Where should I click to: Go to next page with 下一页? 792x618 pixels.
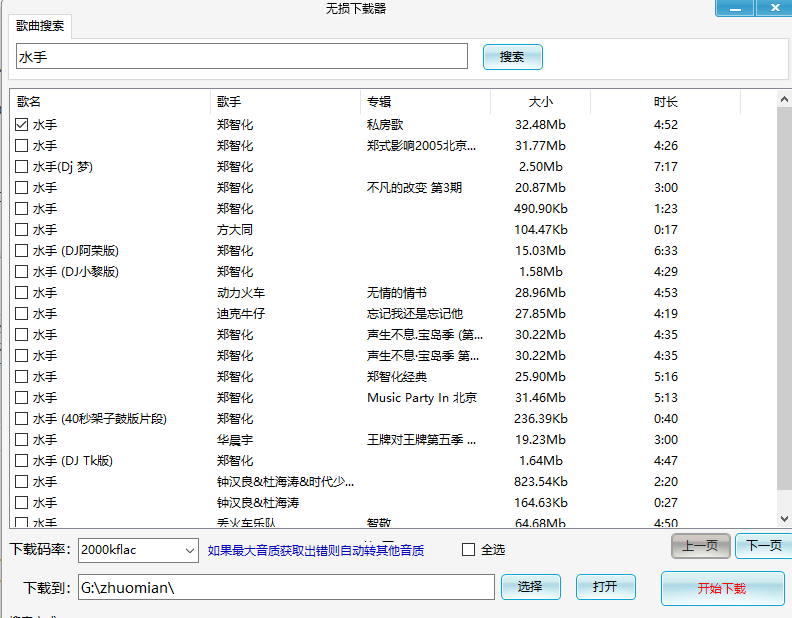pos(763,546)
